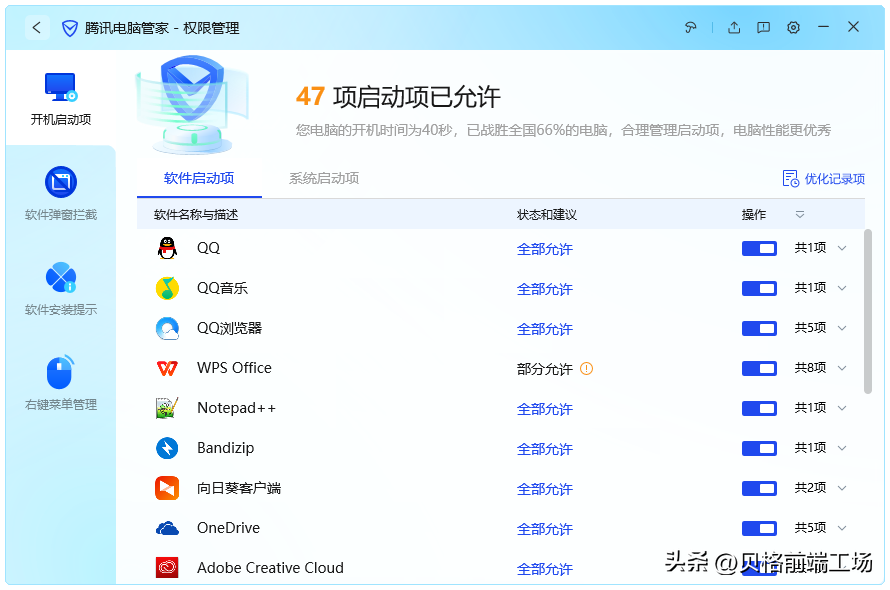Image resolution: width=890 pixels, height=590 pixels.
Task: Click 共2项 count in 向日葵客户端 row
Action: tap(810, 488)
